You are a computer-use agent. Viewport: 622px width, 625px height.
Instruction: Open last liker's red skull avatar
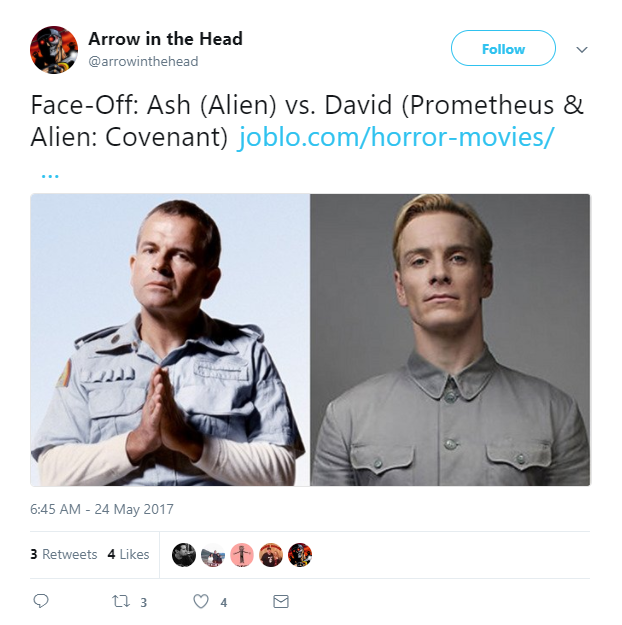300,554
